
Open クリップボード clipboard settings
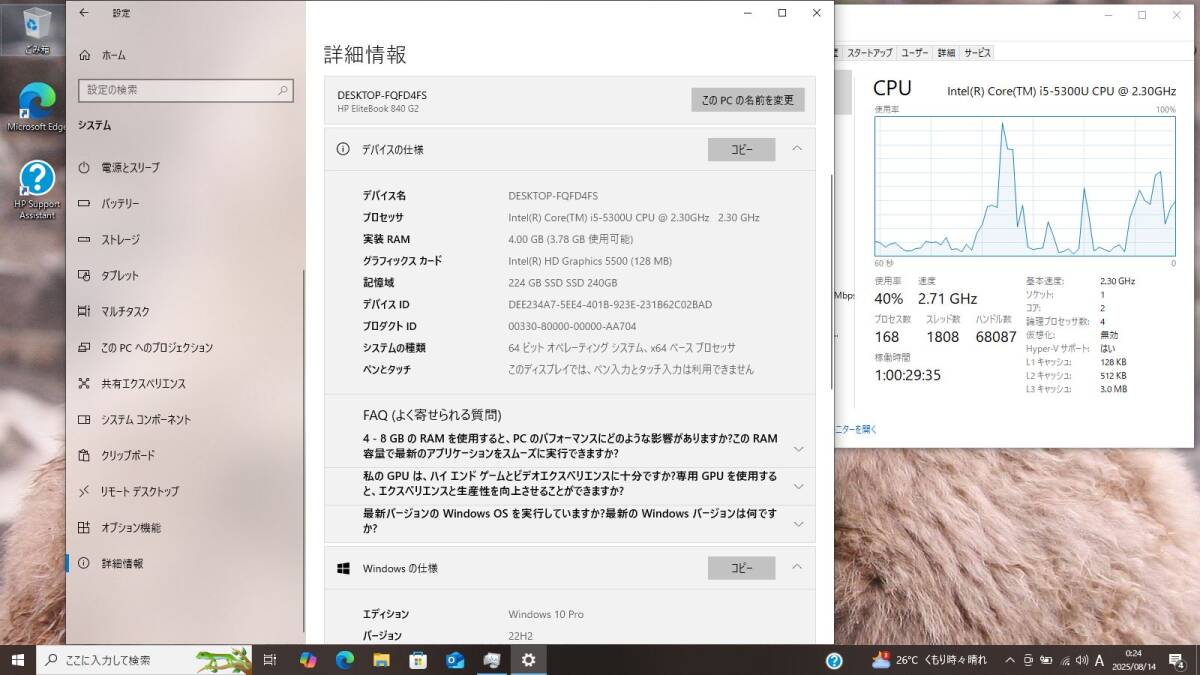coord(116,455)
